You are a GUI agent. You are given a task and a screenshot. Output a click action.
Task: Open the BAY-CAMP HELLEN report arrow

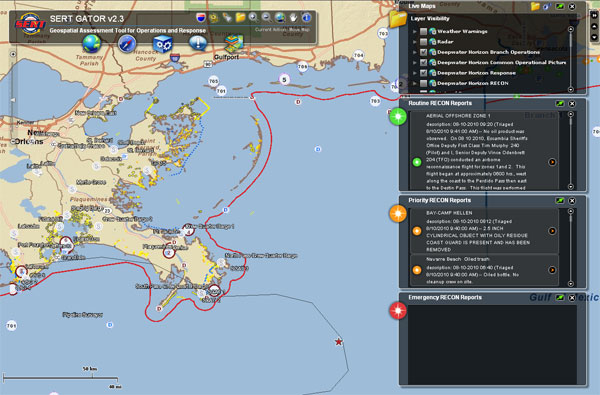[552, 231]
